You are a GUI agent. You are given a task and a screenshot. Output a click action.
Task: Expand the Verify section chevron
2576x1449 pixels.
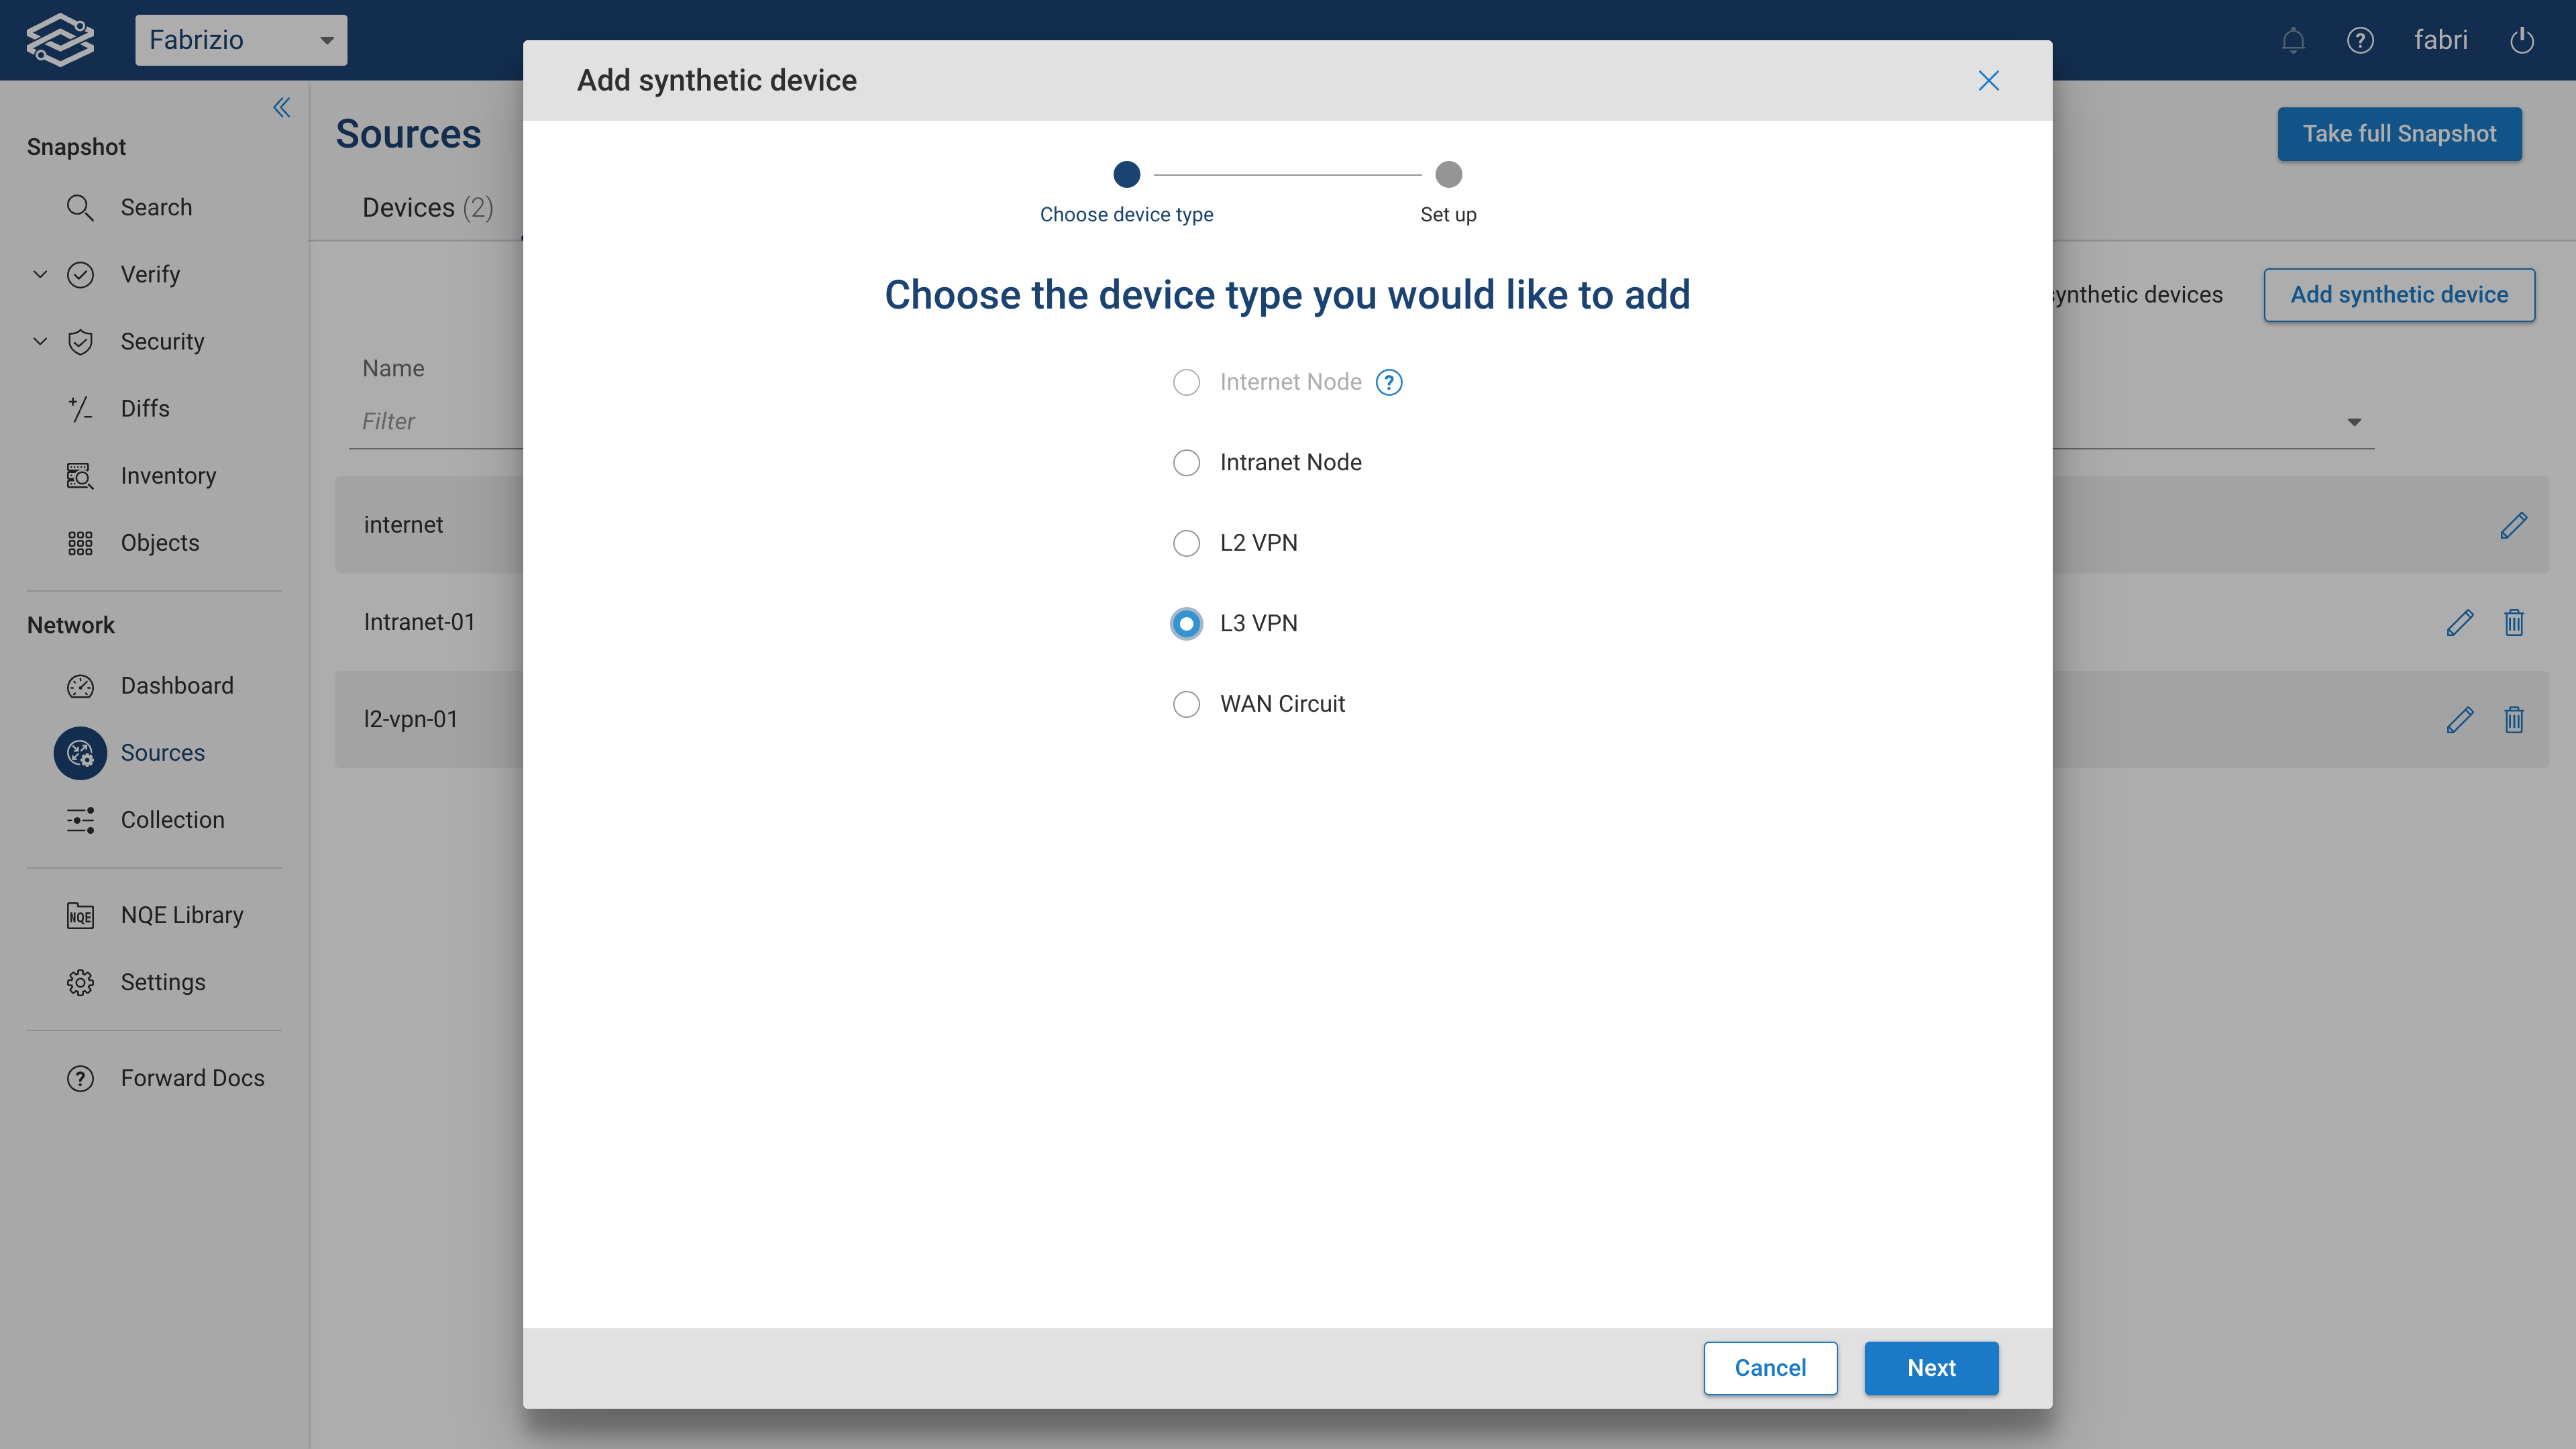(x=40, y=274)
